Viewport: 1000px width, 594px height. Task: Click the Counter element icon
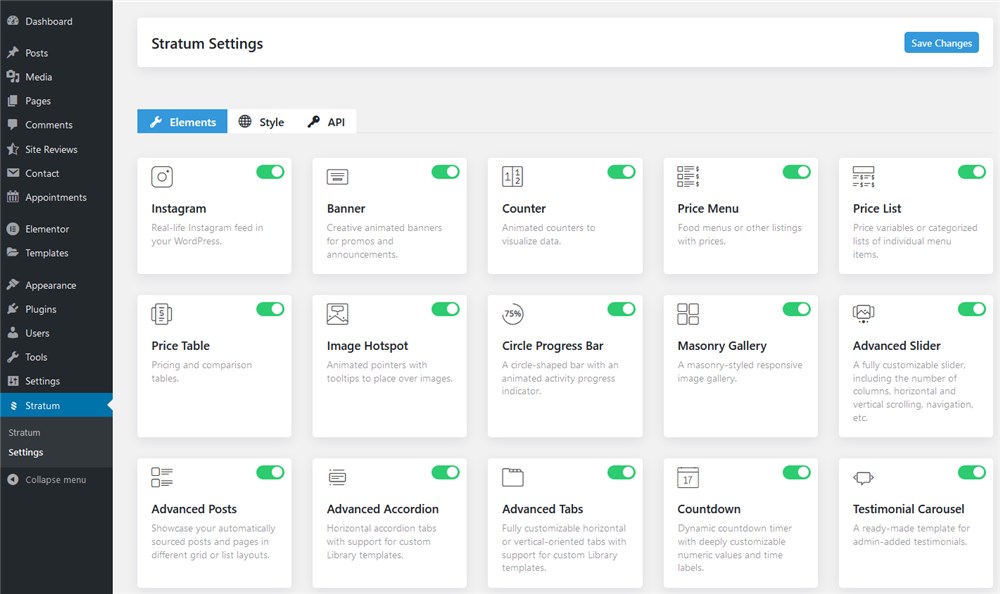513,177
